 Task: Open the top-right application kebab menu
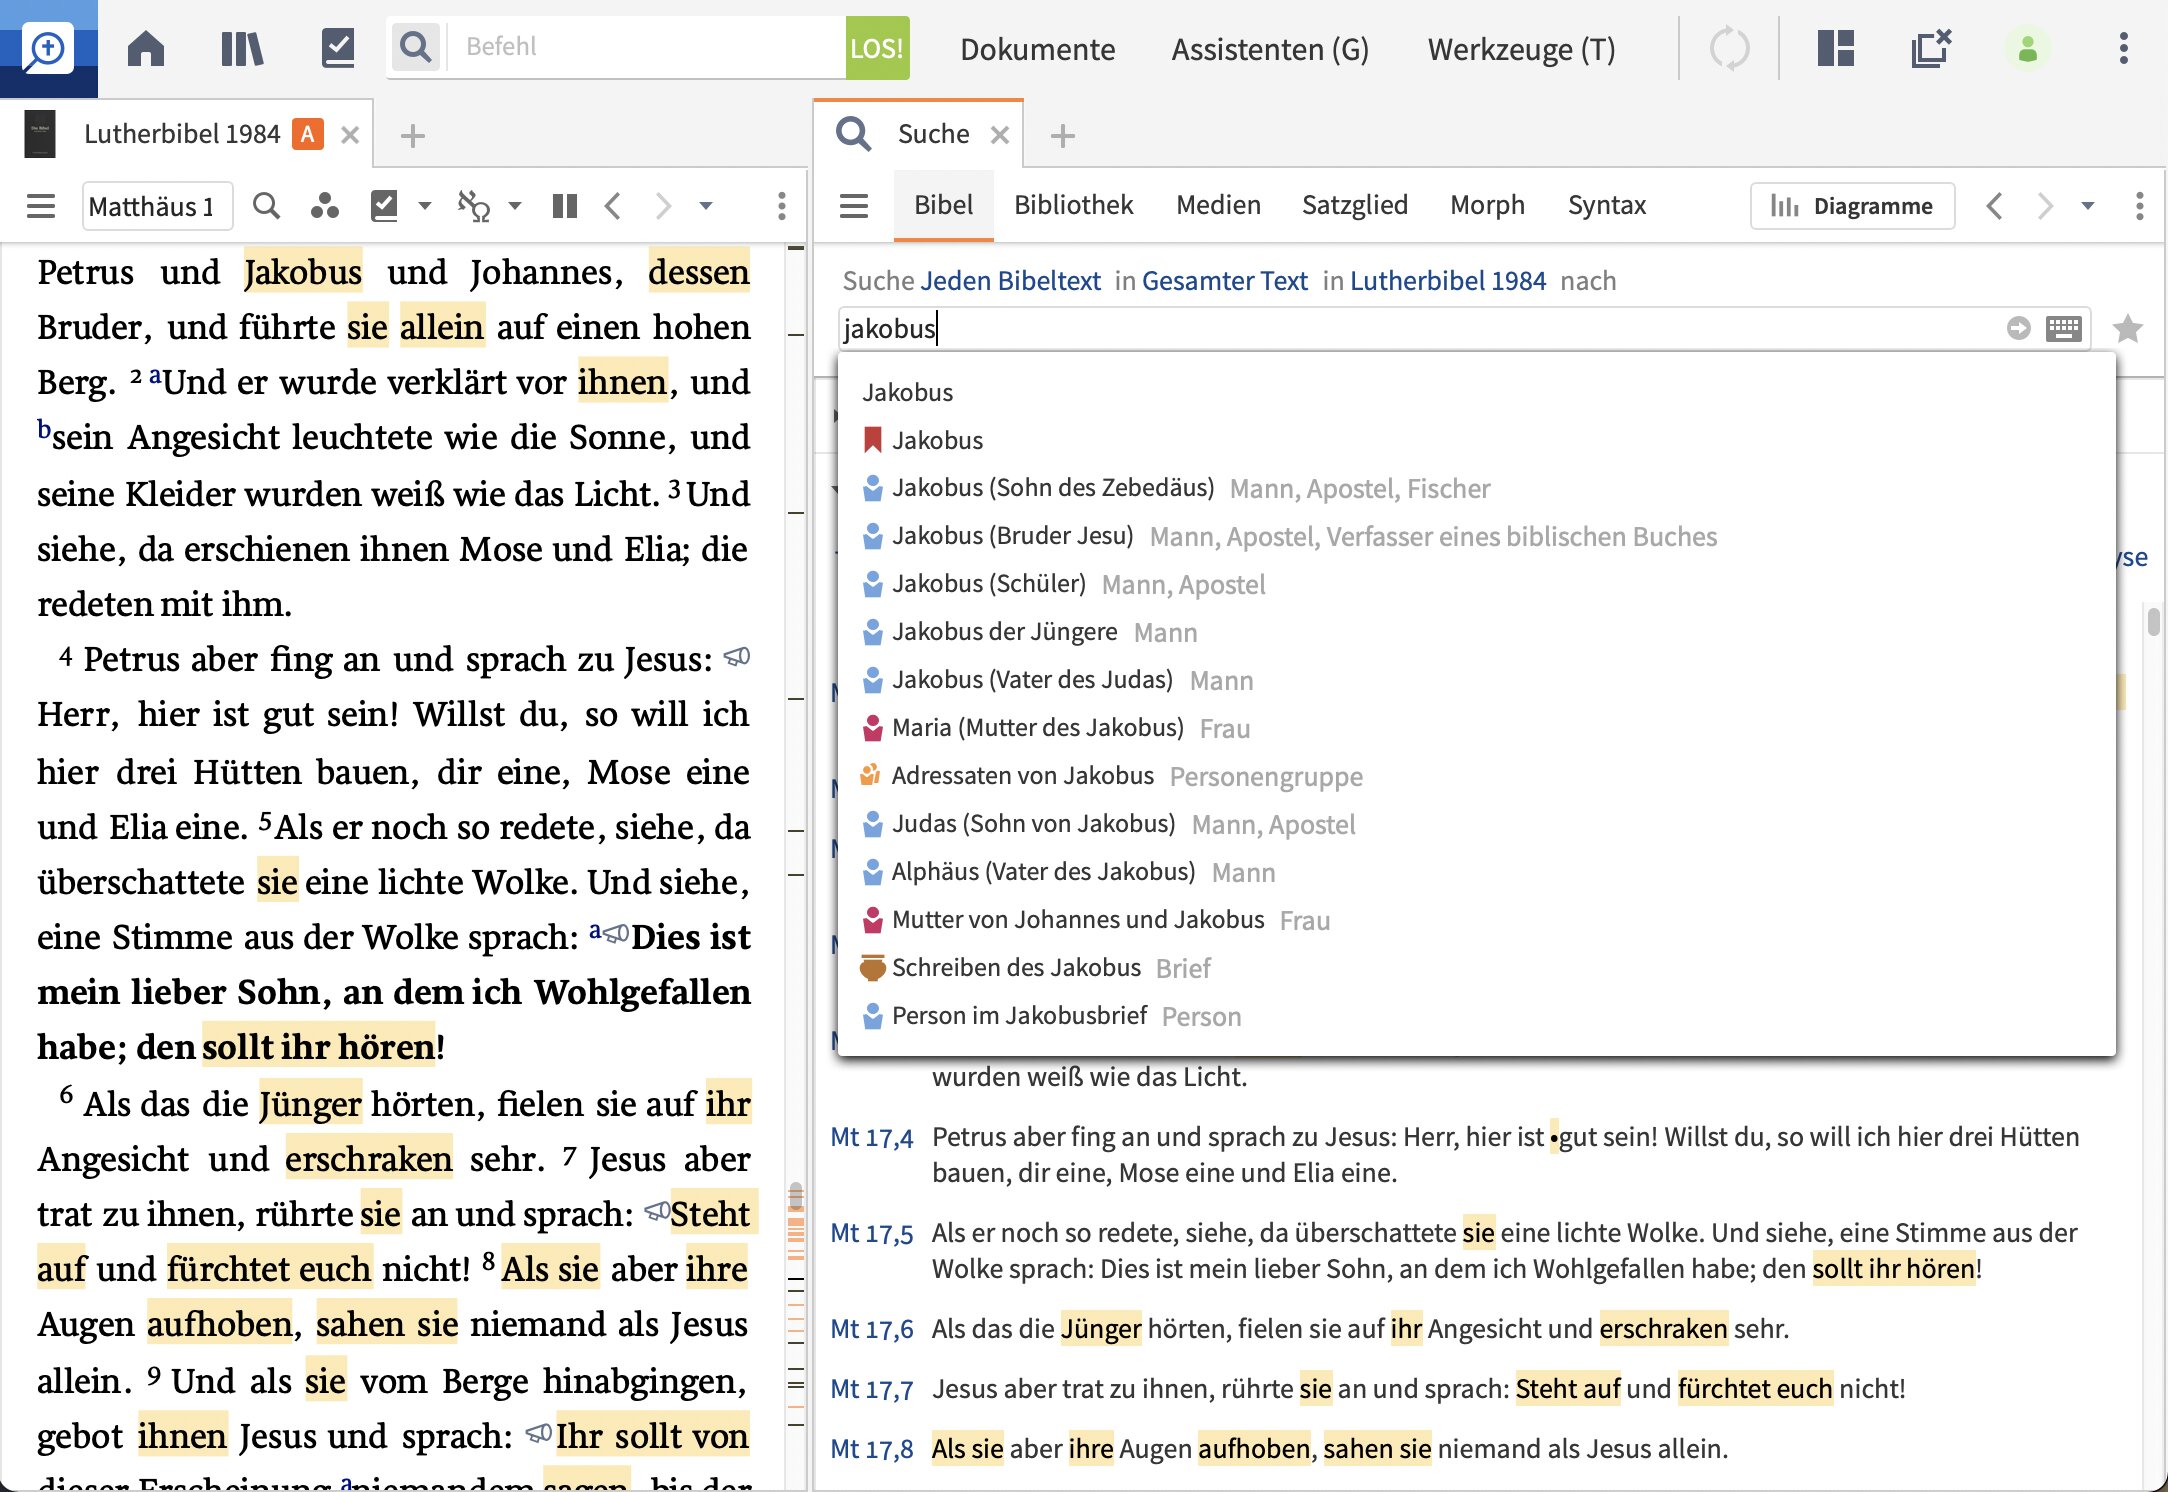[2123, 48]
